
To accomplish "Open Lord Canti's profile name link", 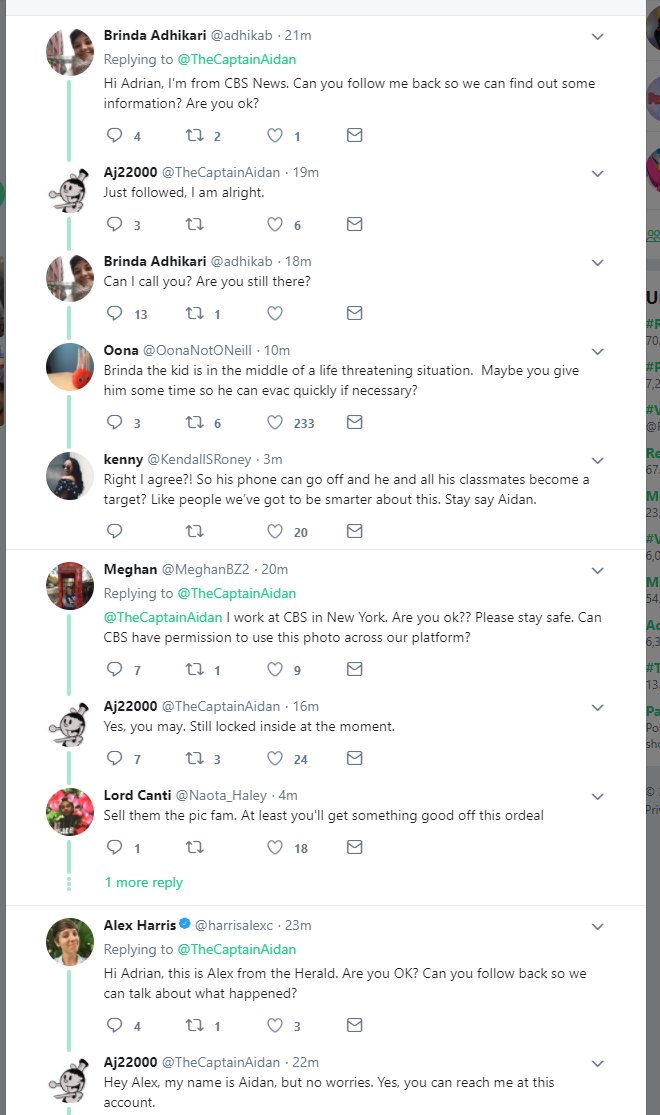I will coord(137,795).
